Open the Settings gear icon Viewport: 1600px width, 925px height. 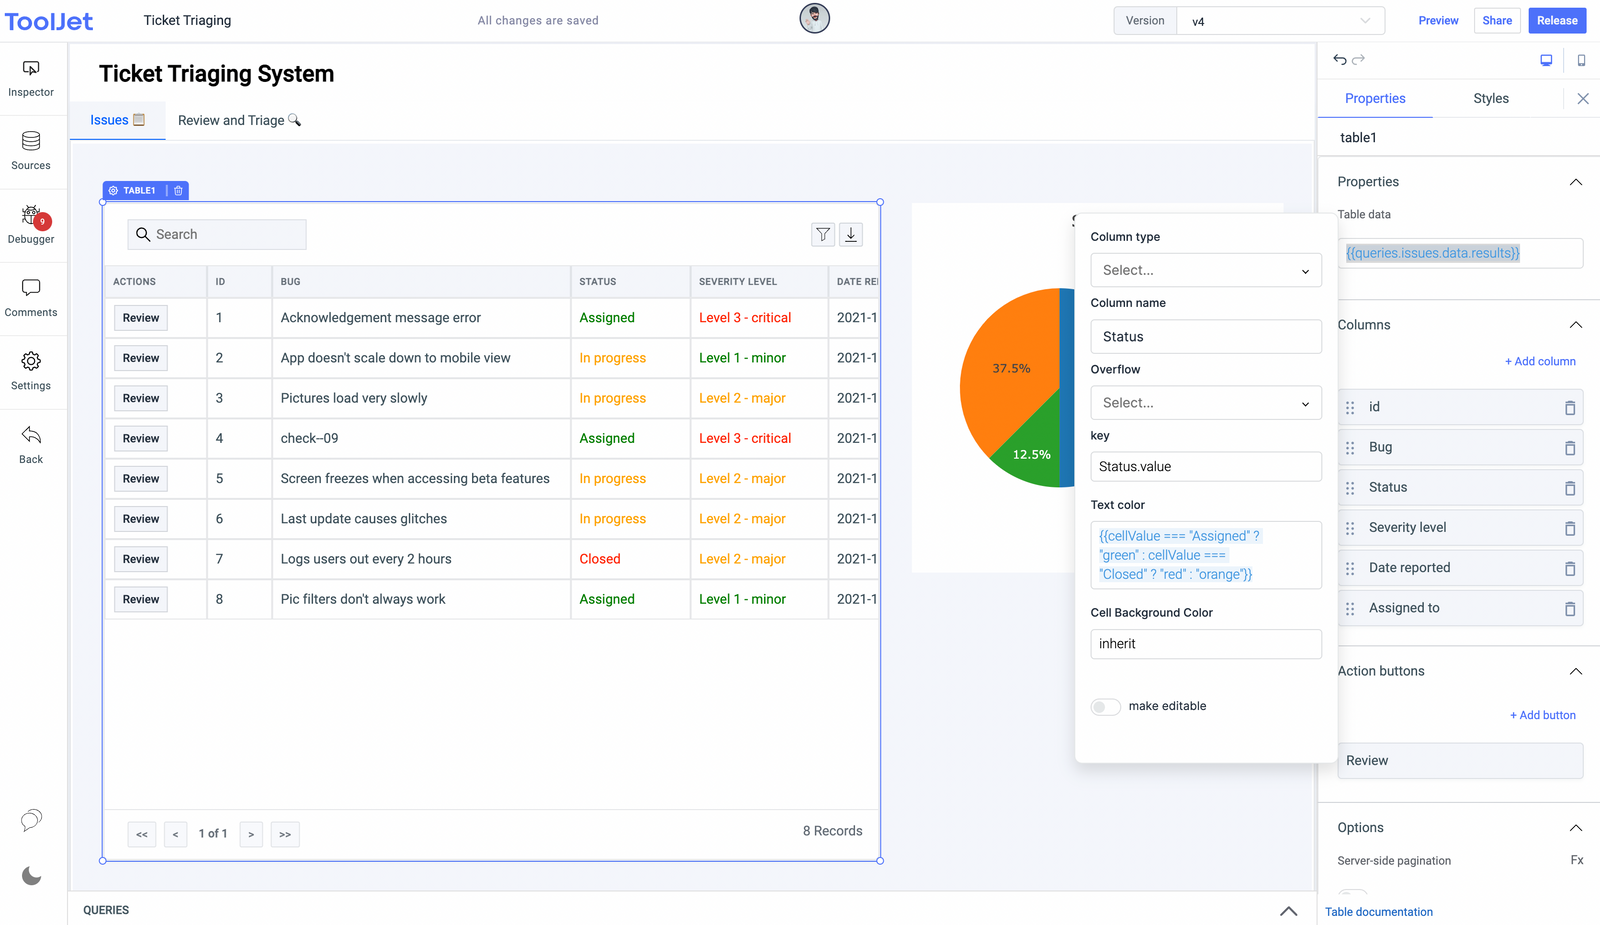pos(31,361)
